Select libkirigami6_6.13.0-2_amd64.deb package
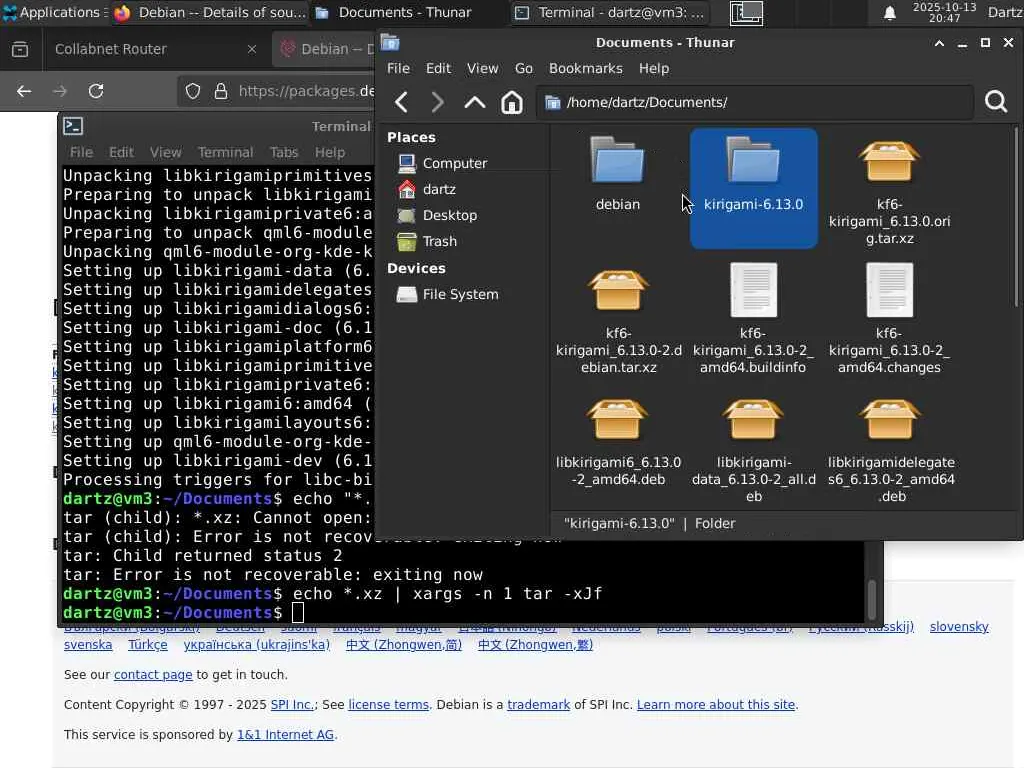 pyautogui.click(x=618, y=443)
